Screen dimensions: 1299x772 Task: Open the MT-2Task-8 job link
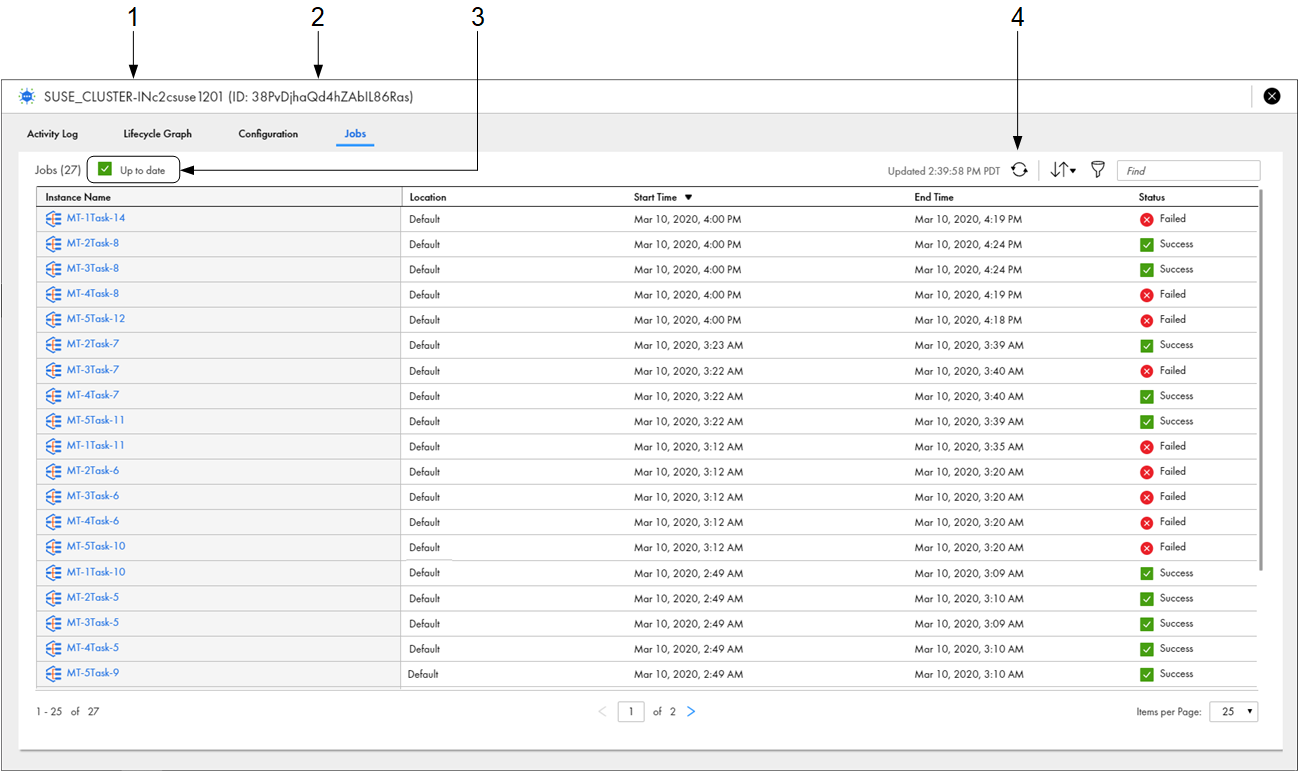pyautogui.click(x=93, y=243)
